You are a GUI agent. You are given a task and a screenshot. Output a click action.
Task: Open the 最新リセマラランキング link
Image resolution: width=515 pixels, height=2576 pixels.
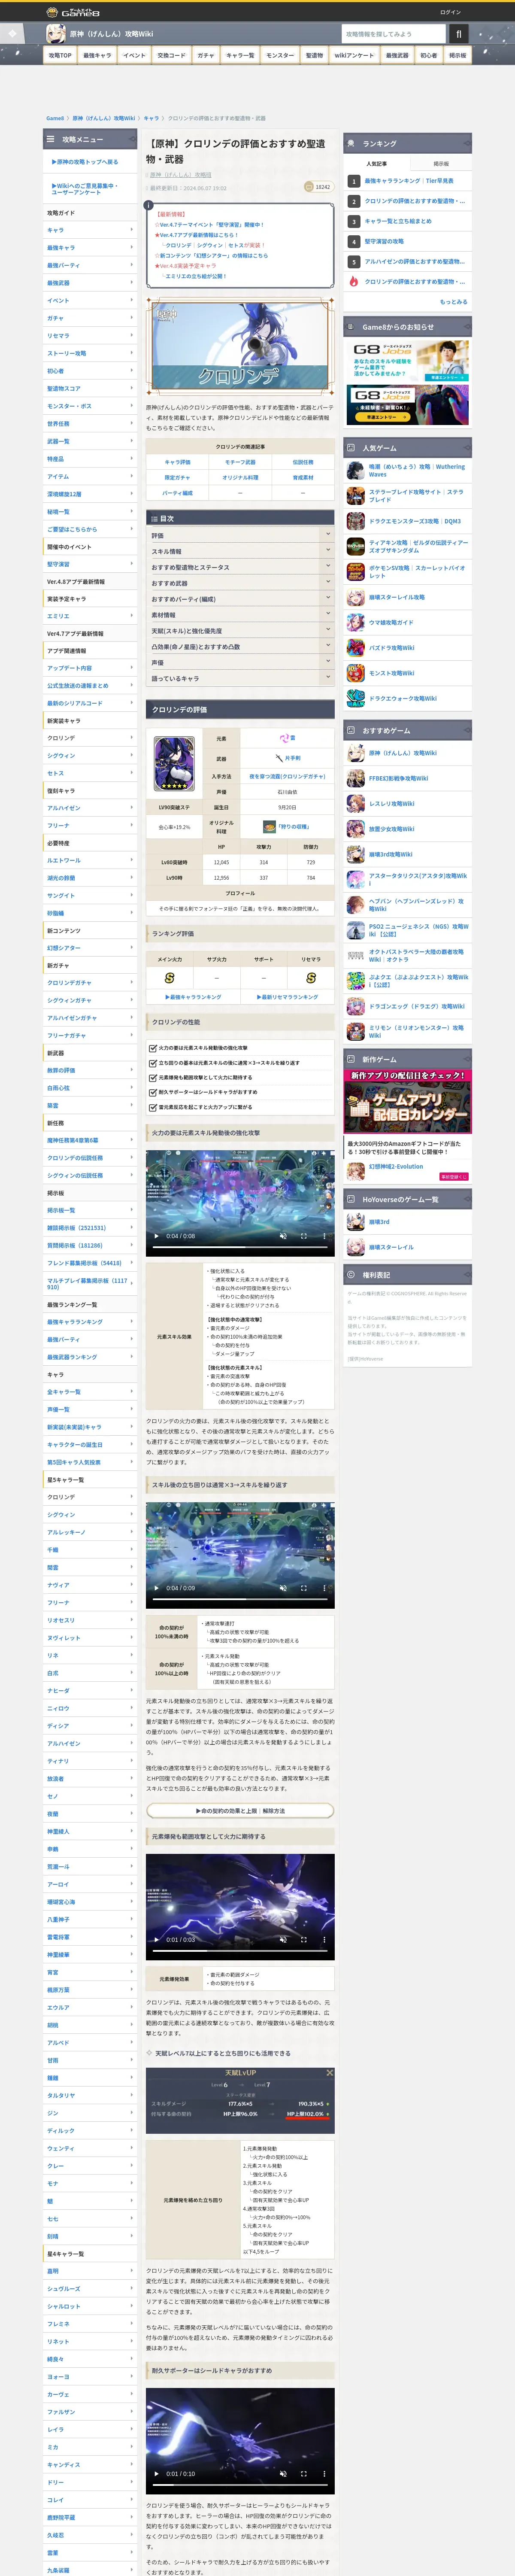click(287, 997)
